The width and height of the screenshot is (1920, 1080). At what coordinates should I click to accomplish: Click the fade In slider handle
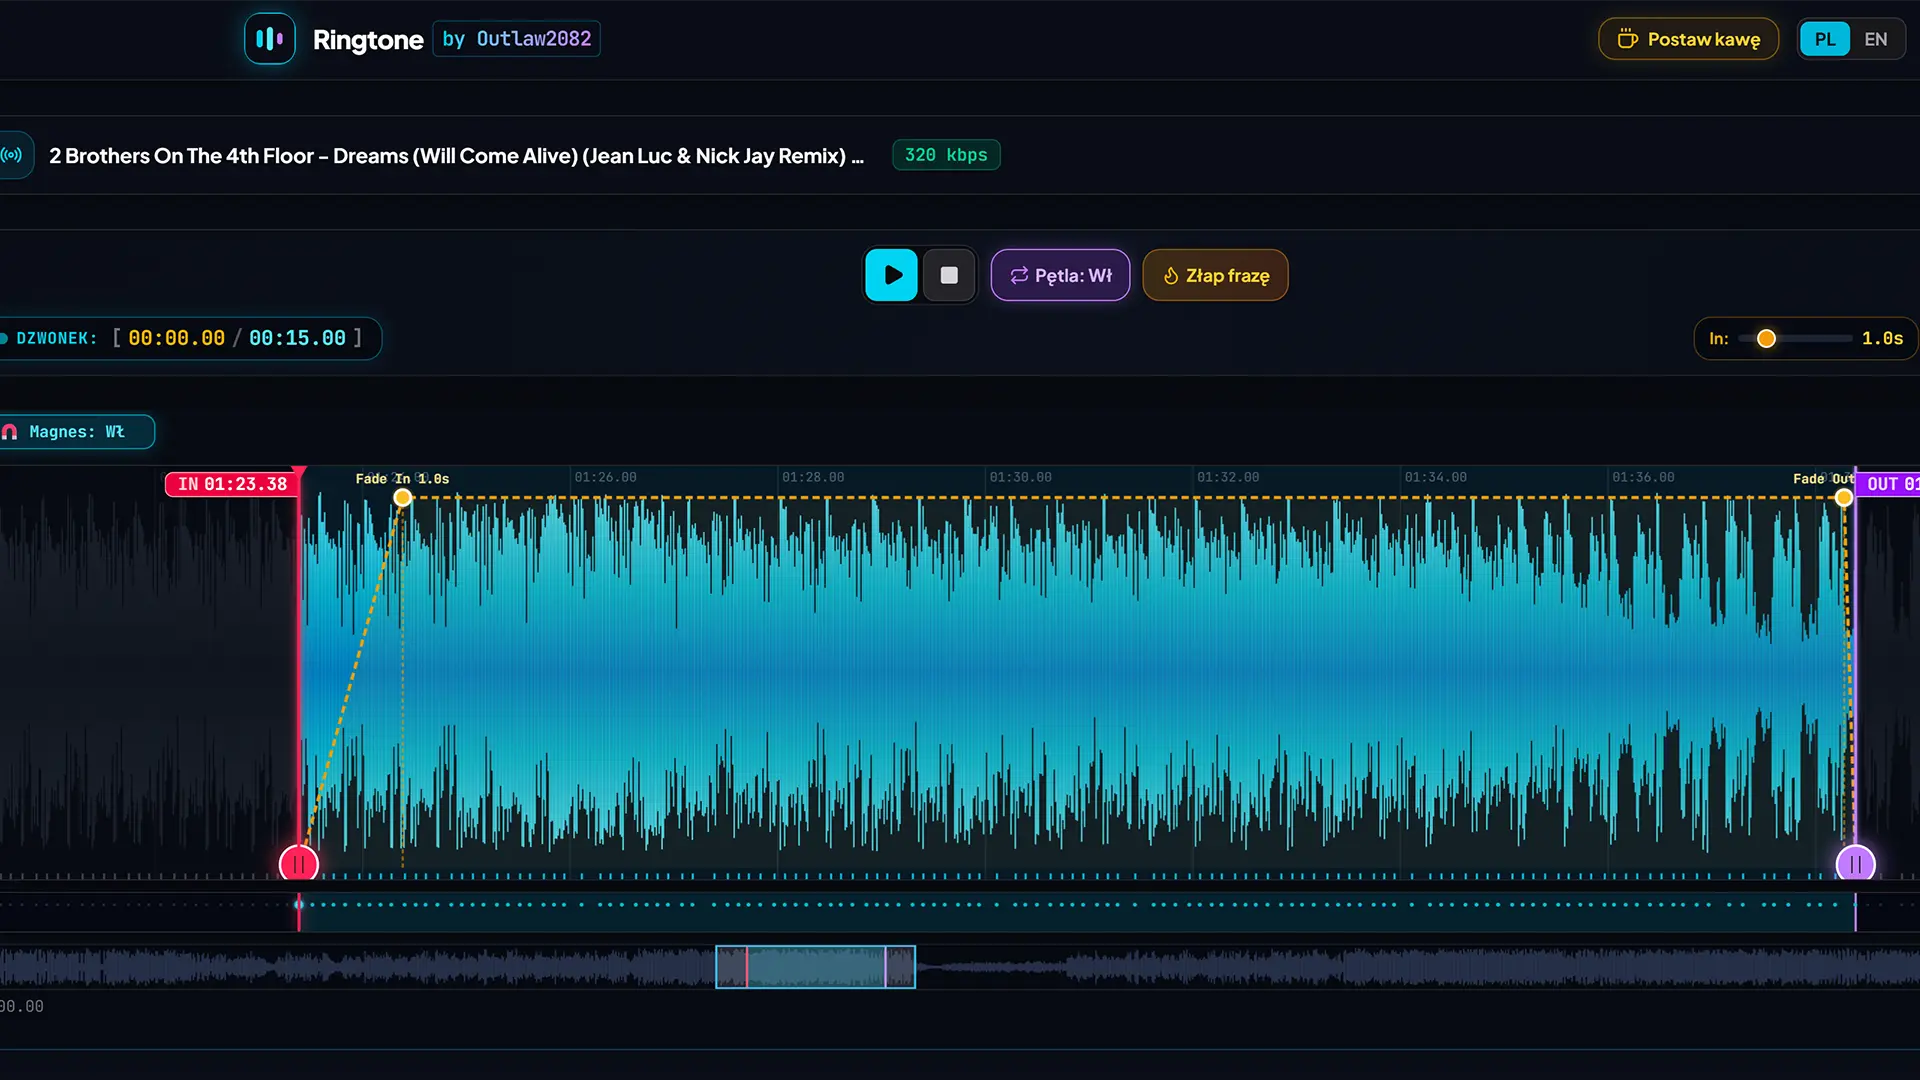1766,339
